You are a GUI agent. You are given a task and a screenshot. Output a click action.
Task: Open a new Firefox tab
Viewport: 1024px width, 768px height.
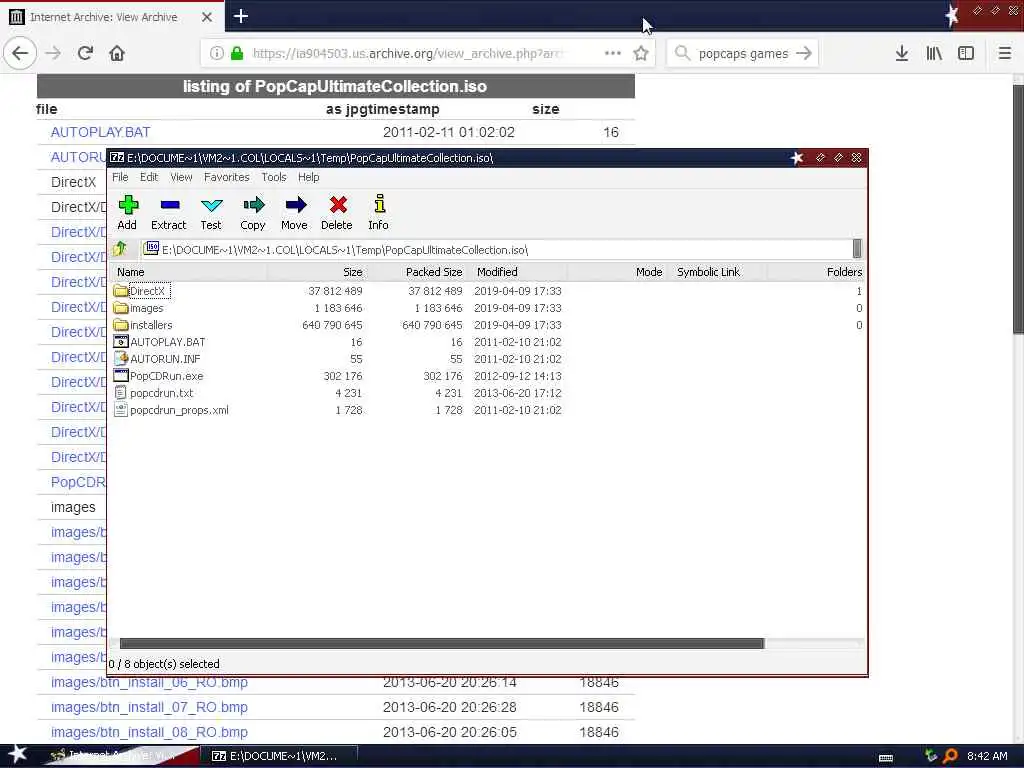pos(241,16)
